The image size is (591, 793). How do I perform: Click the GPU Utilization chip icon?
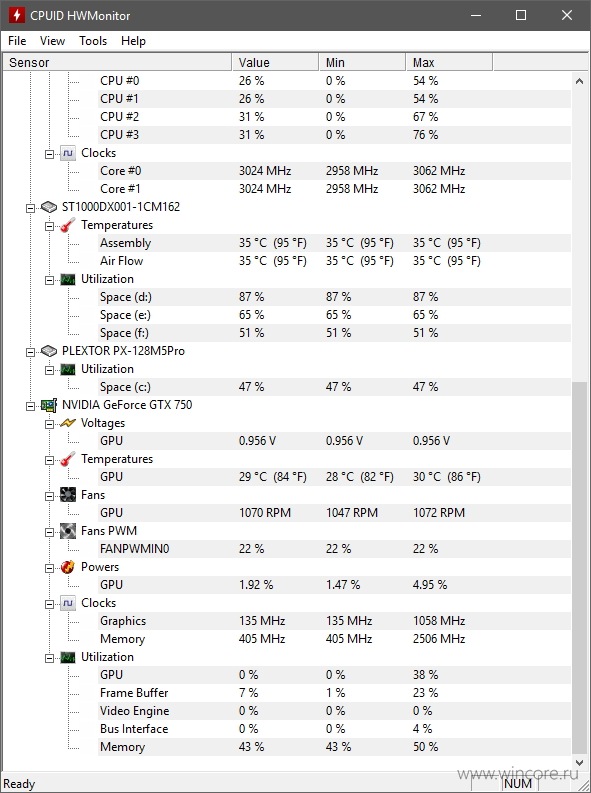click(x=68, y=657)
